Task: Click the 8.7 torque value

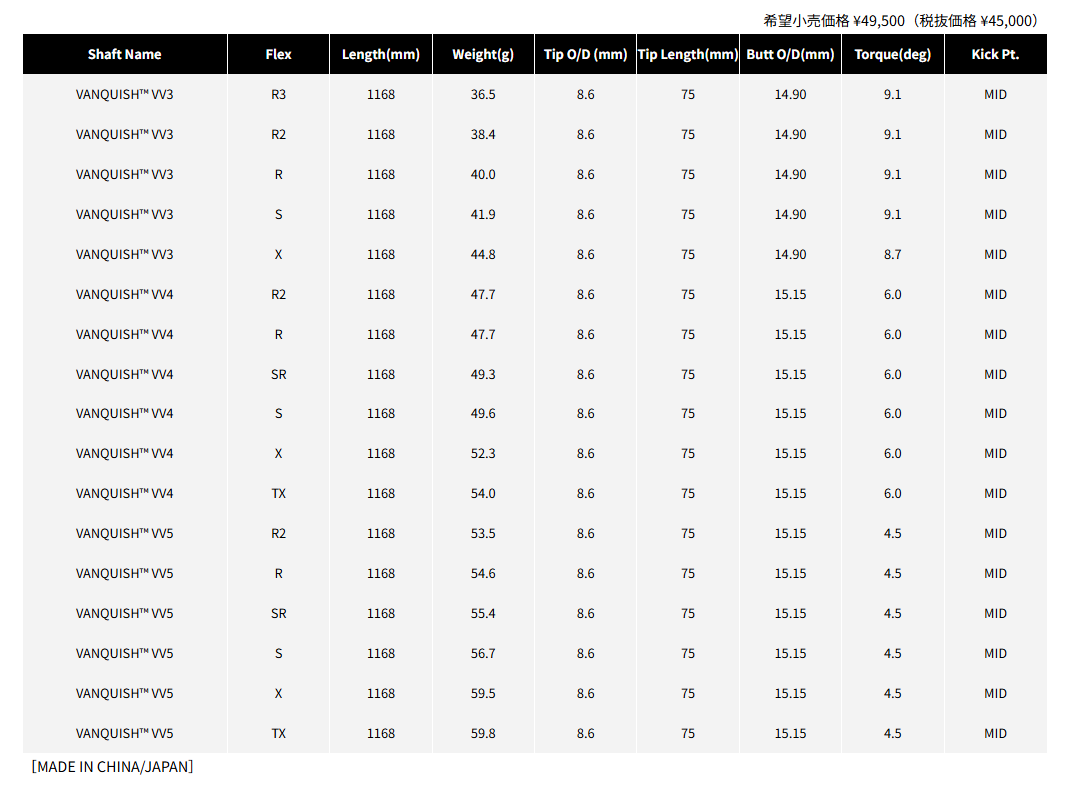Action: [893, 255]
